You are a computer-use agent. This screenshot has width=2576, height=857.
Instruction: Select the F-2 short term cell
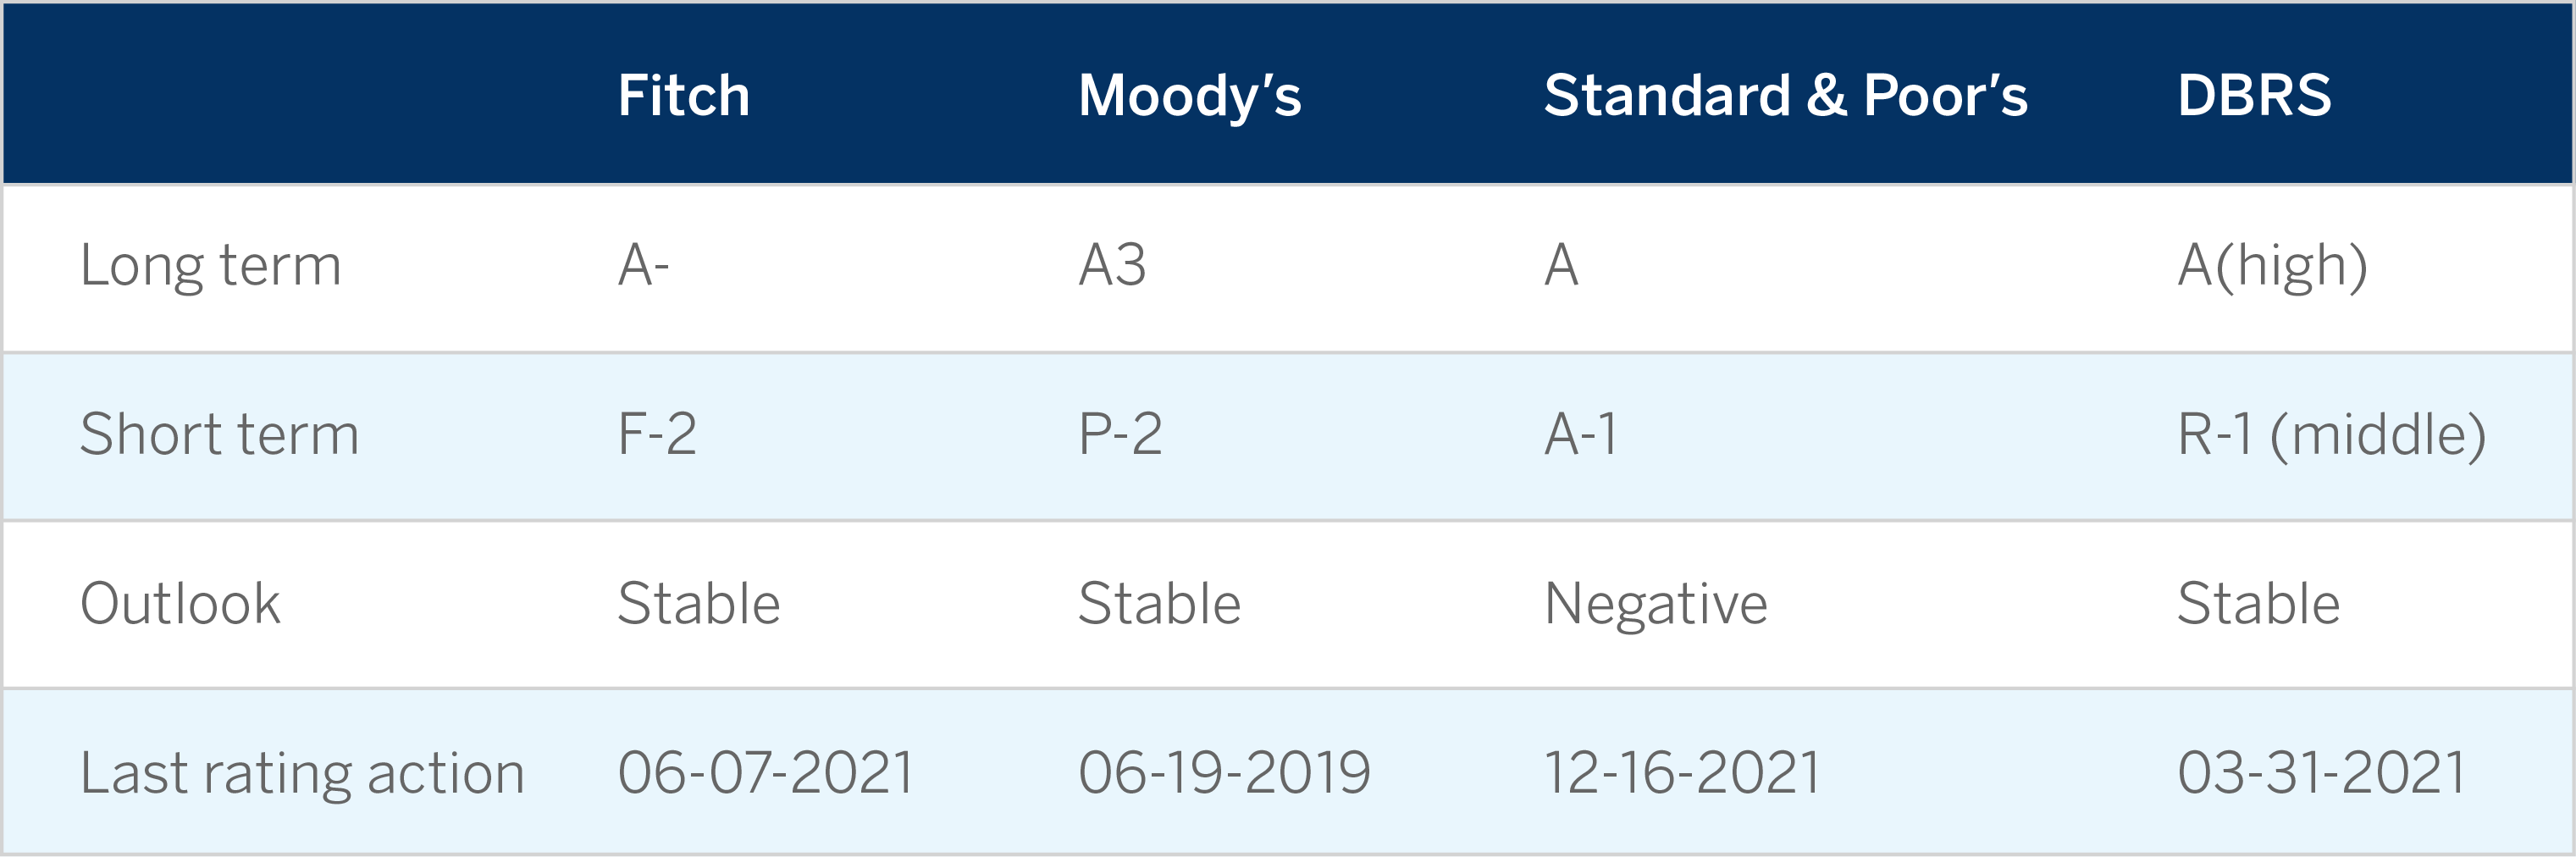click(657, 434)
